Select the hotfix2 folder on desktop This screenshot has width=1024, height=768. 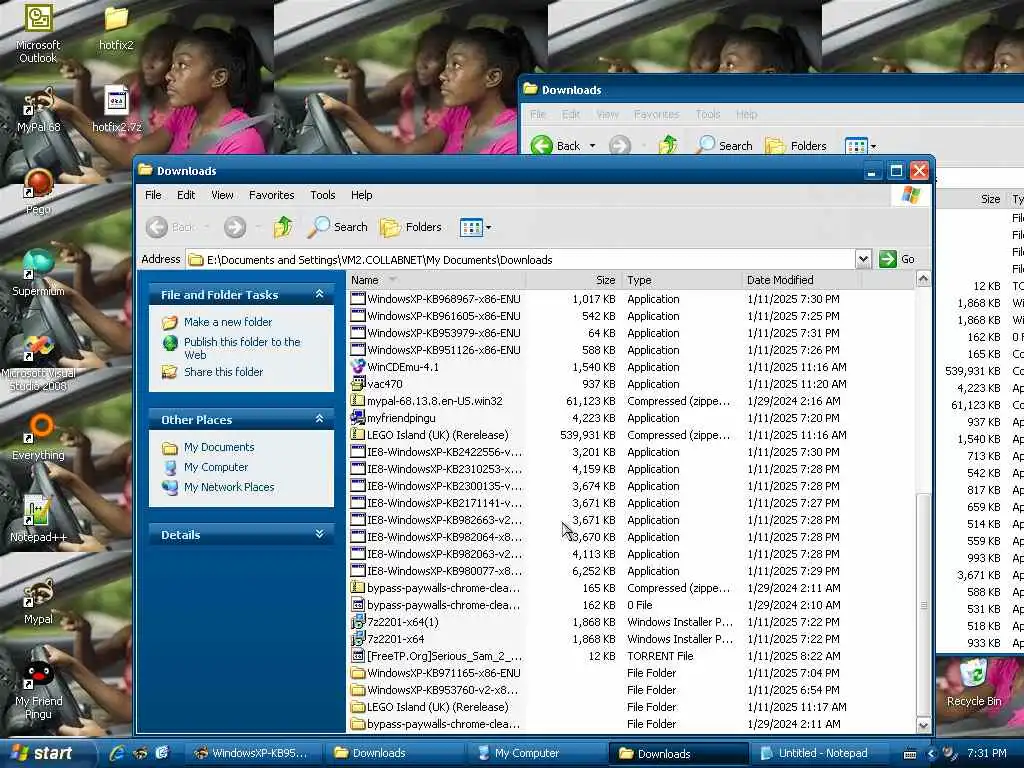point(116,27)
